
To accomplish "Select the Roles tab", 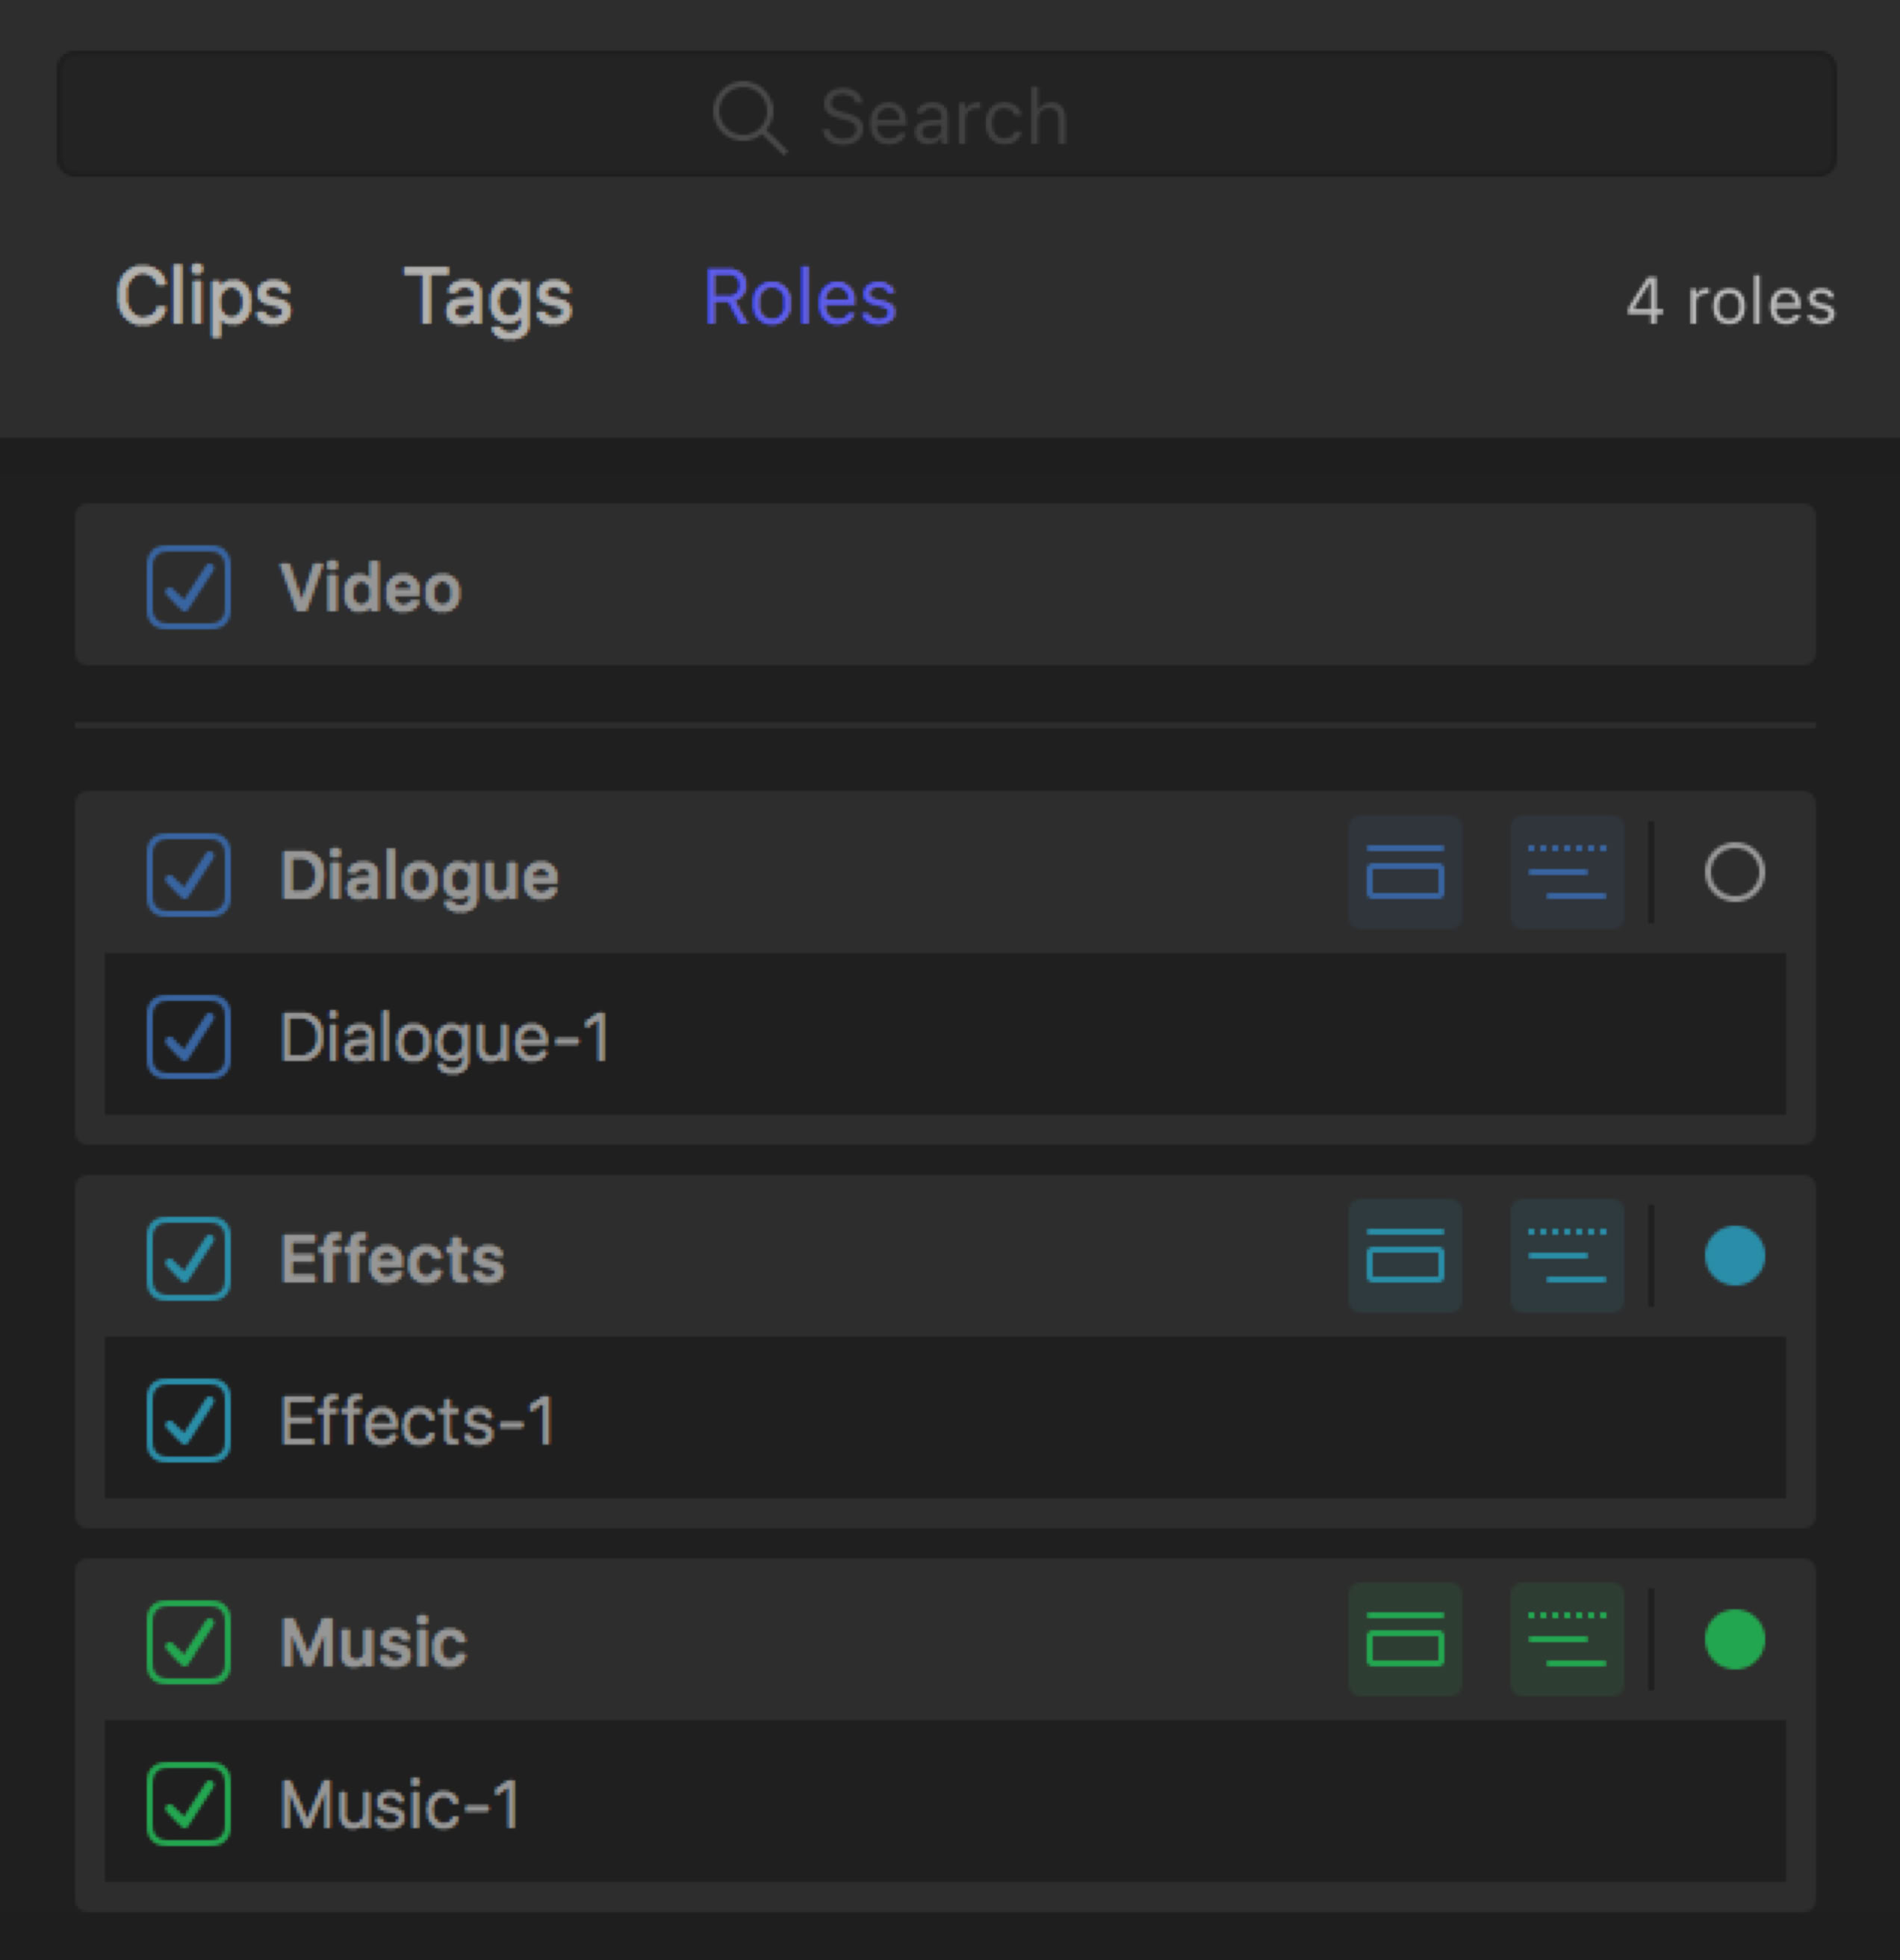I will [x=800, y=297].
